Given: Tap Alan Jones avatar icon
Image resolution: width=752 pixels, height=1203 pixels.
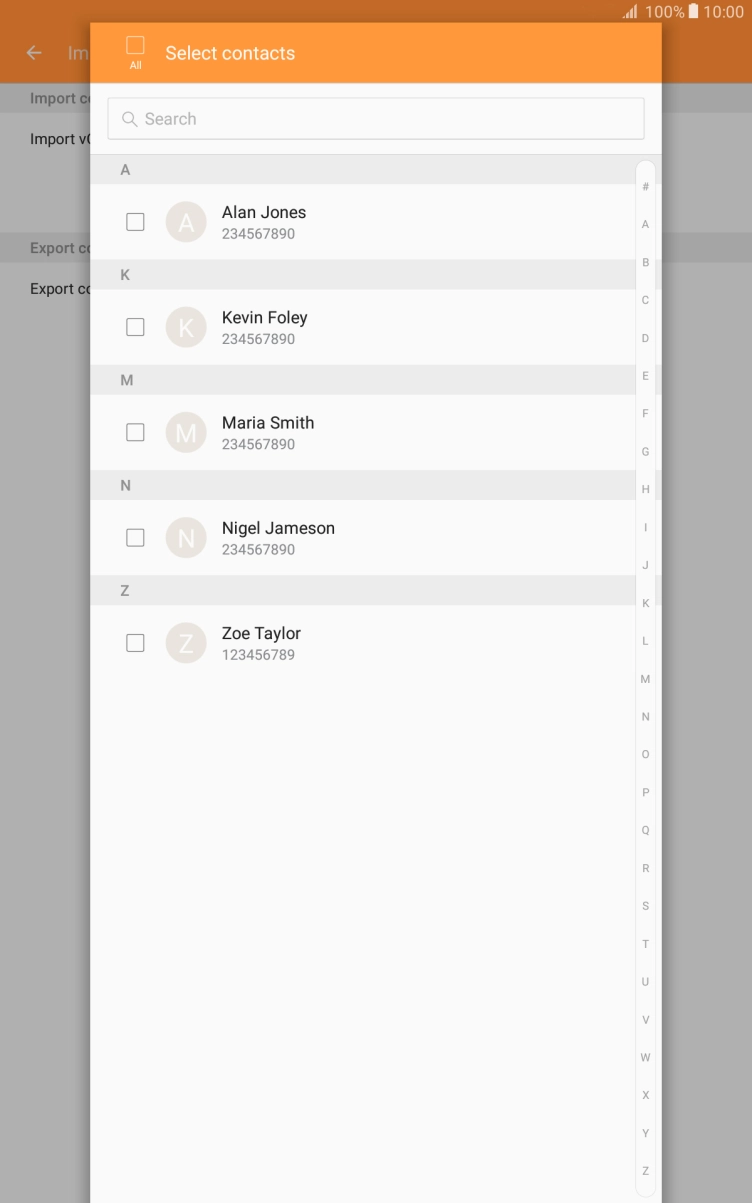Looking at the screenshot, I should click(186, 222).
